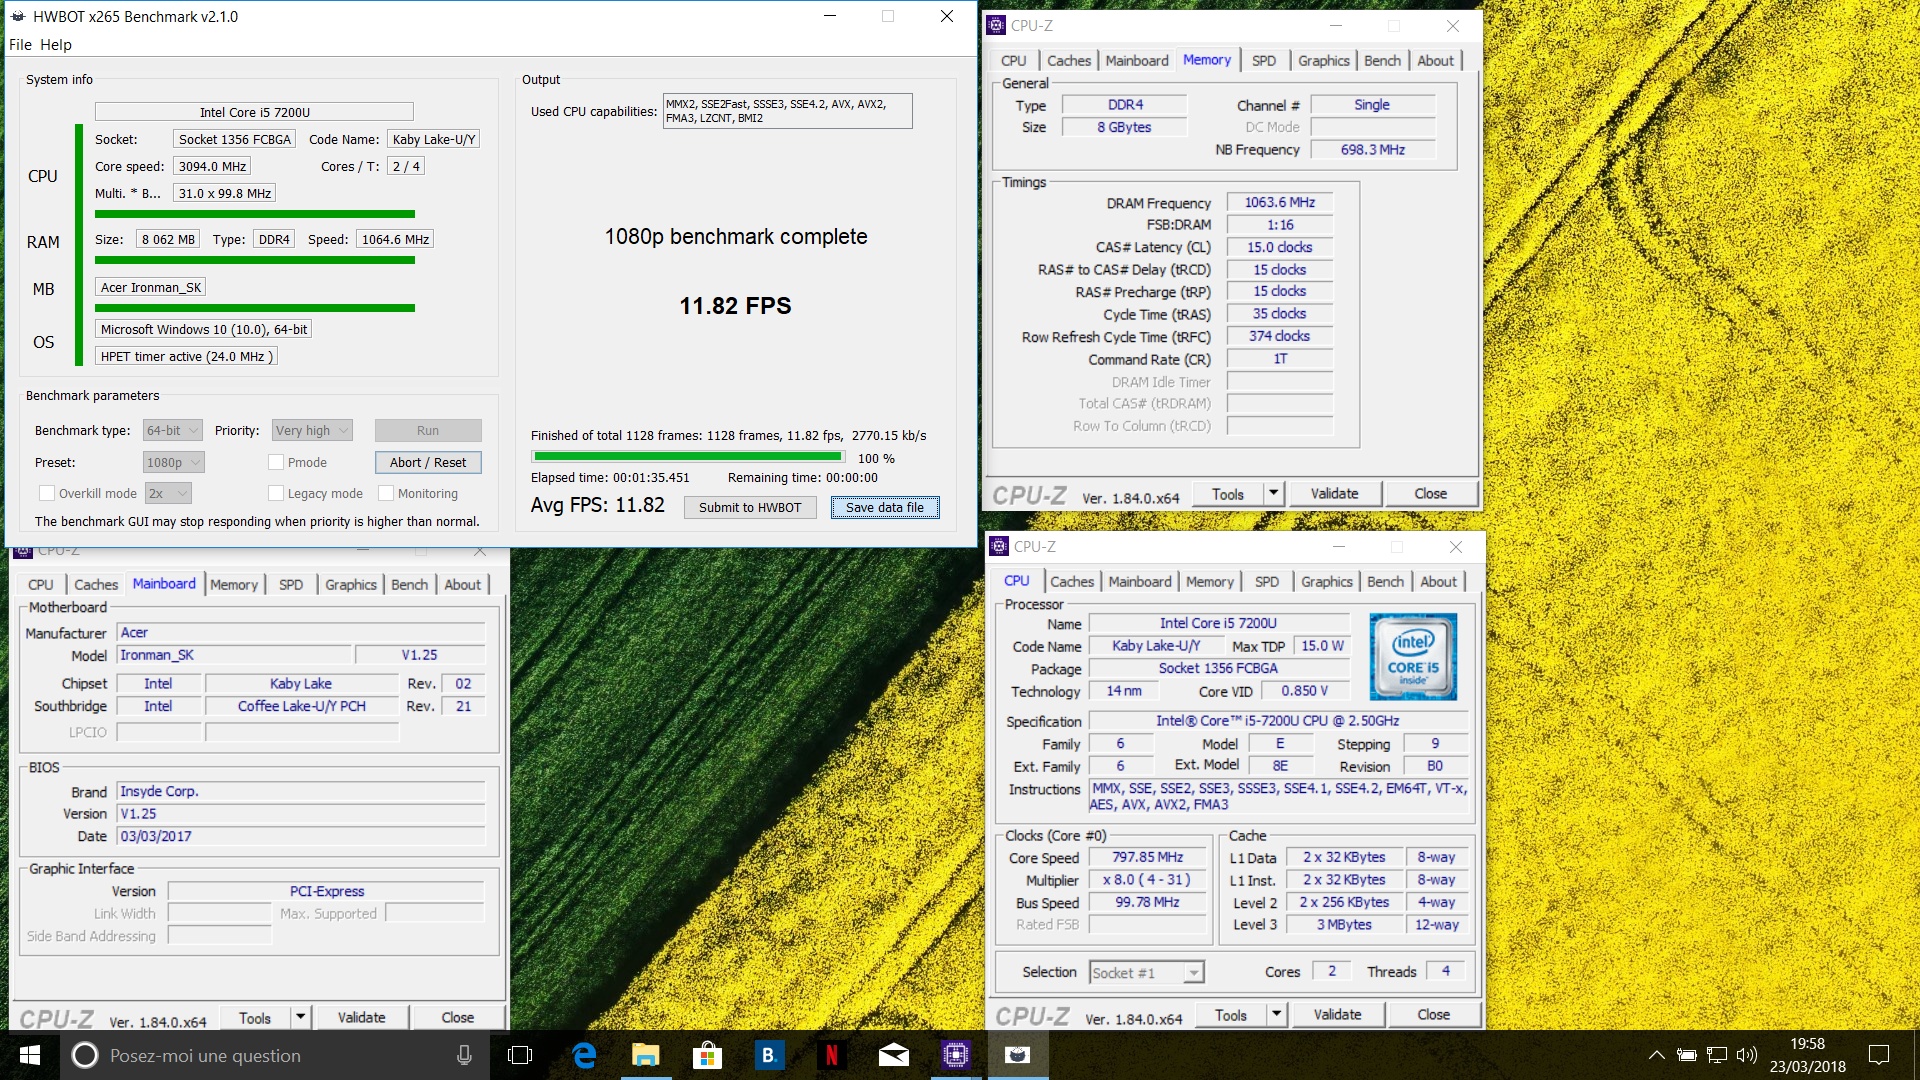Switch to Caches tab in Mainboard CPU-Z window
Viewport: 1920px width, 1080px height.
point(96,585)
